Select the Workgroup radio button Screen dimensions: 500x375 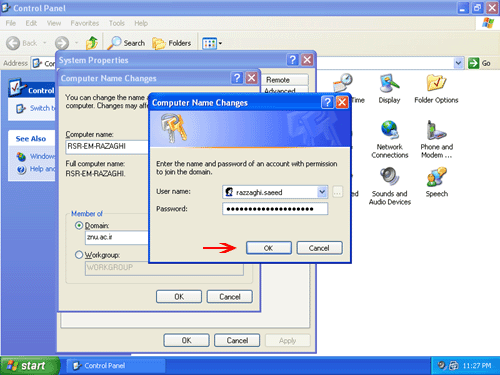[x=79, y=255]
